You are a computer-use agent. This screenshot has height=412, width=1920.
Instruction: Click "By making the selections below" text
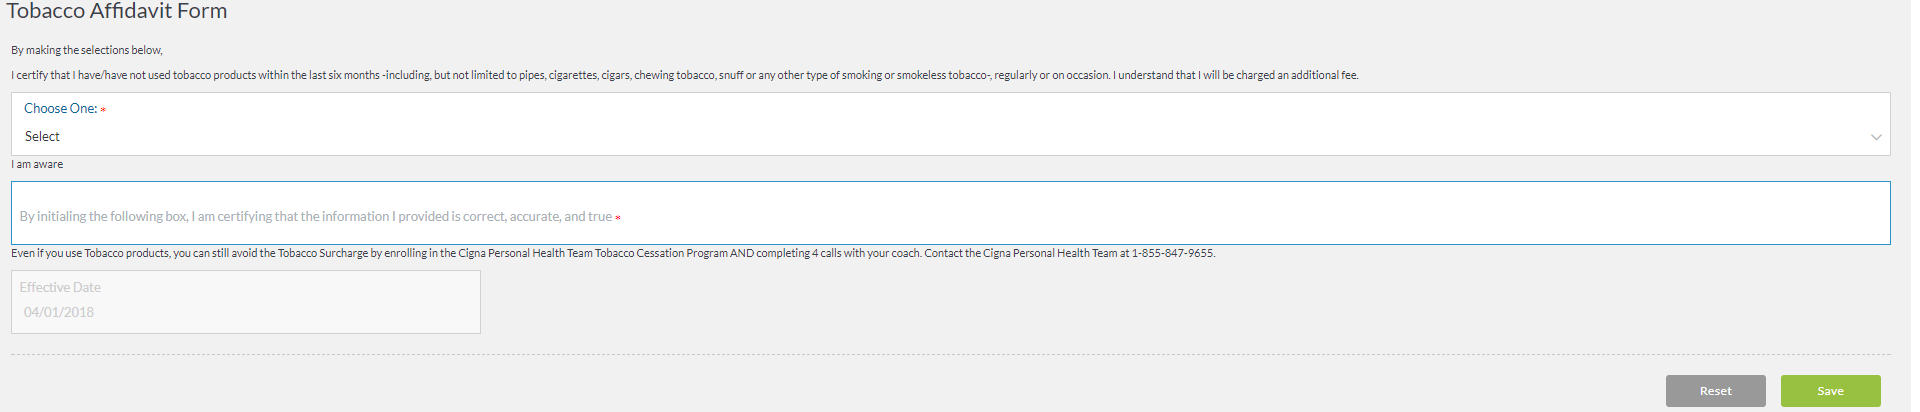point(87,50)
